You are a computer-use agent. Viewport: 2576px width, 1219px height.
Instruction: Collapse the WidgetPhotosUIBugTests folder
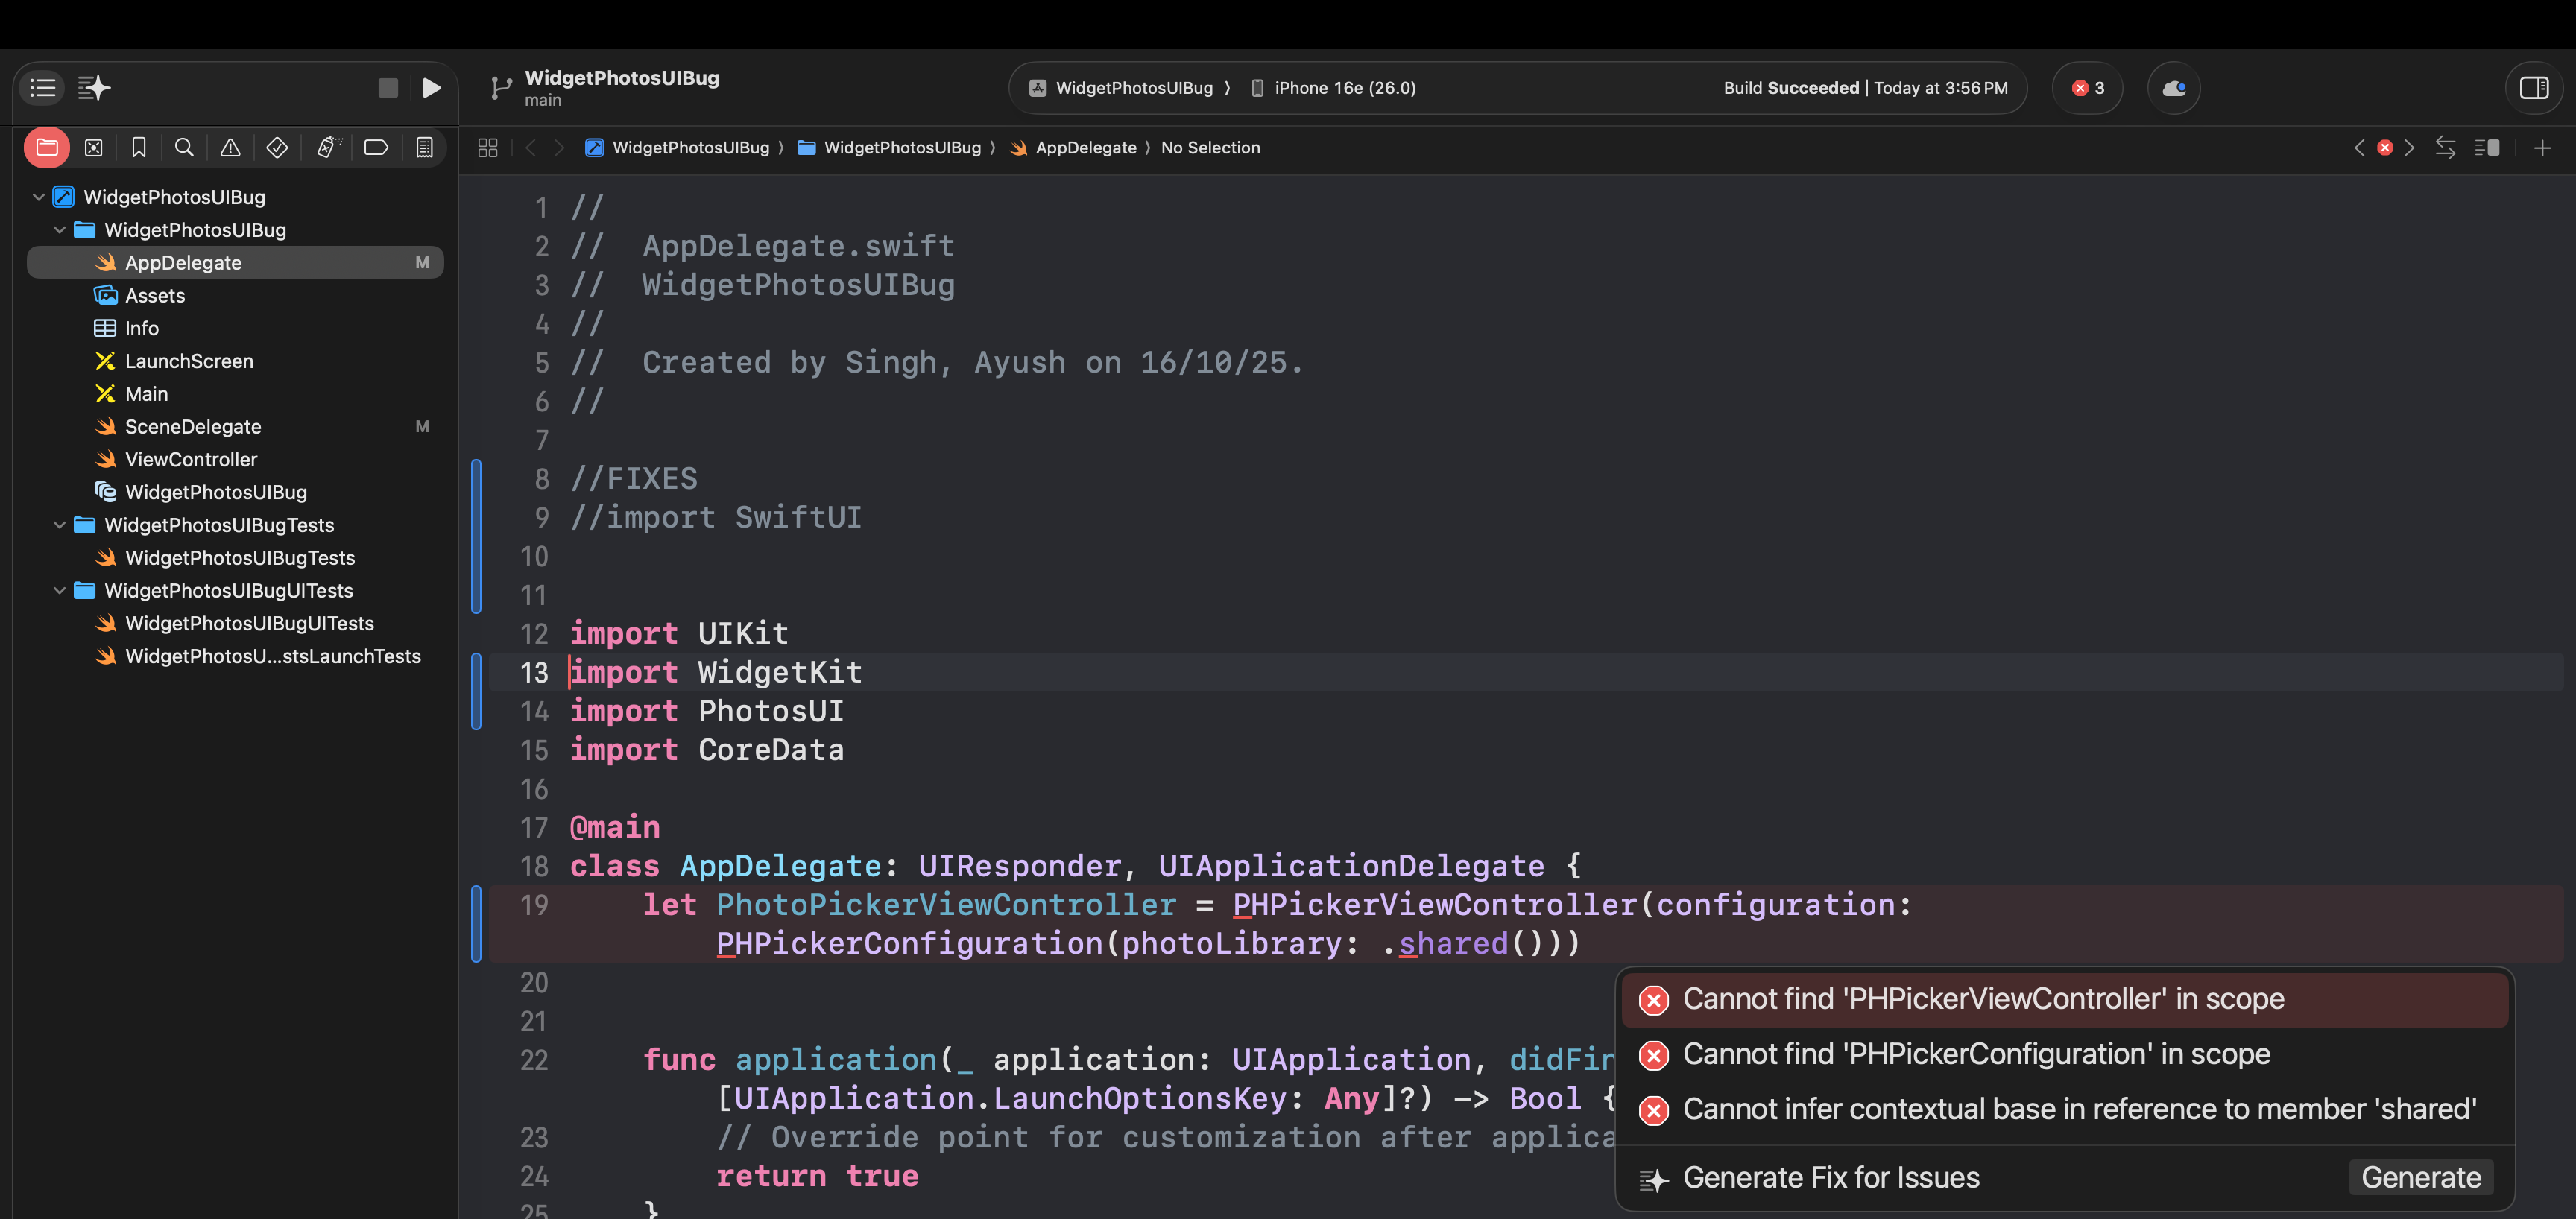60,525
